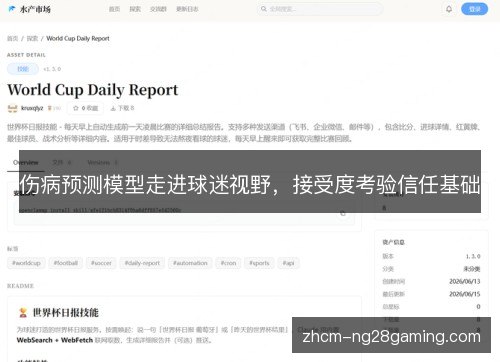This screenshot has height=362, width=500.
Task: Click the created date 2026/06/13
Action: point(465,281)
